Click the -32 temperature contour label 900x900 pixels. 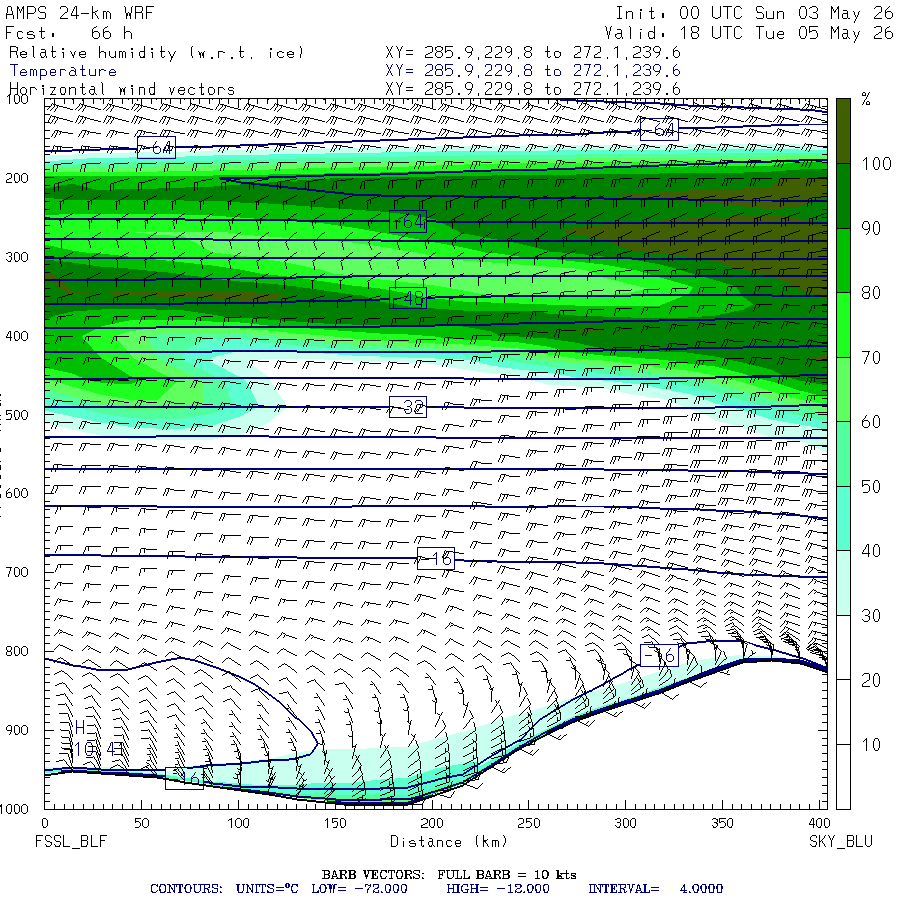point(408,407)
